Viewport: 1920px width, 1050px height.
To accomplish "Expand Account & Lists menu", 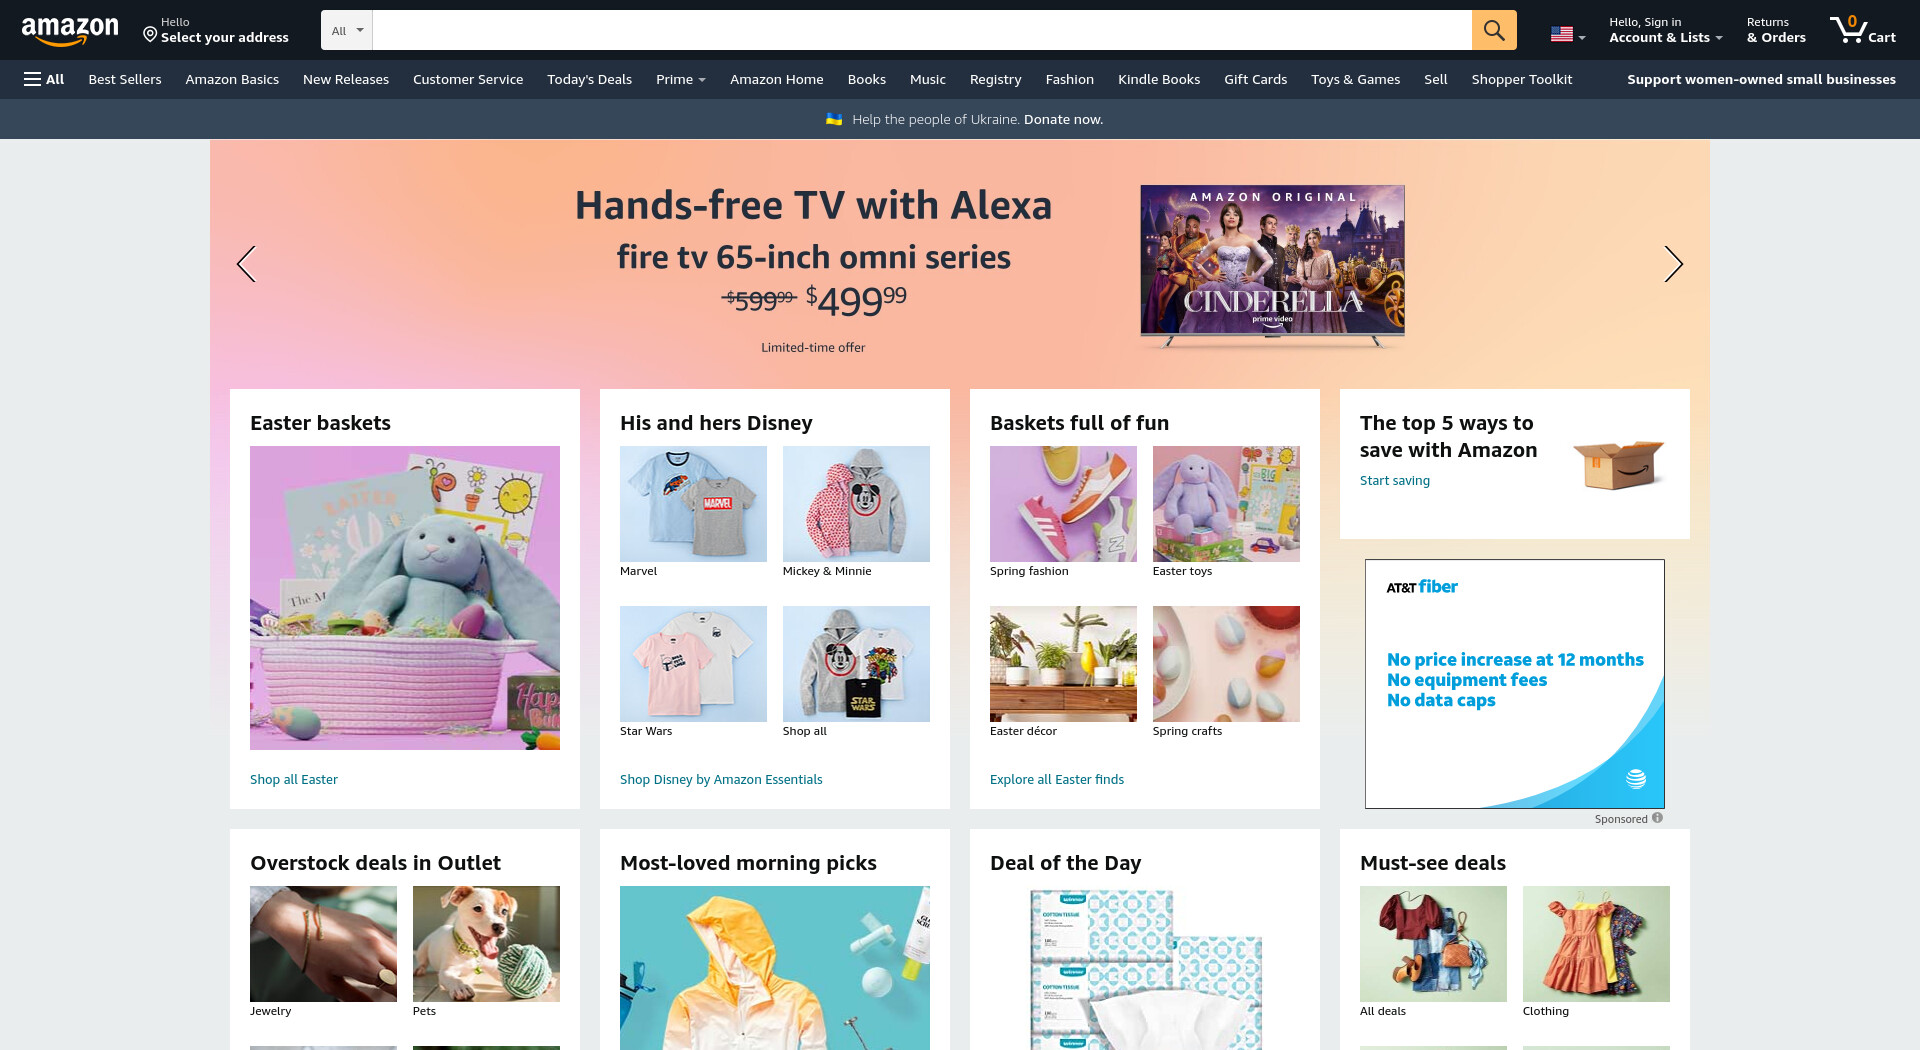I will (x=1665, y=30).
